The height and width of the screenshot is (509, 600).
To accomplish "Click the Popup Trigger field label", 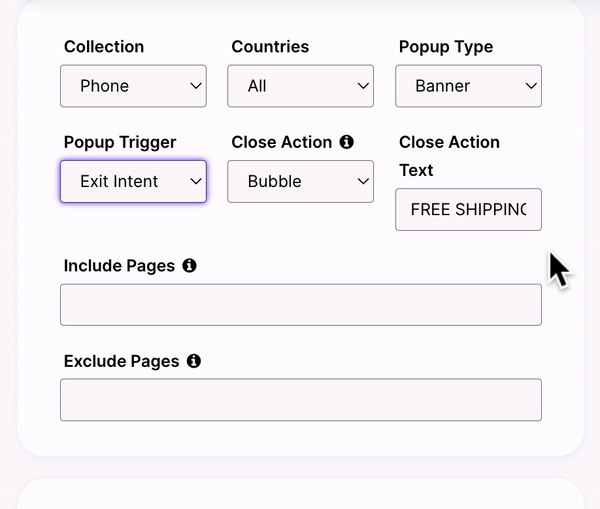I will (x=120, y=143).
